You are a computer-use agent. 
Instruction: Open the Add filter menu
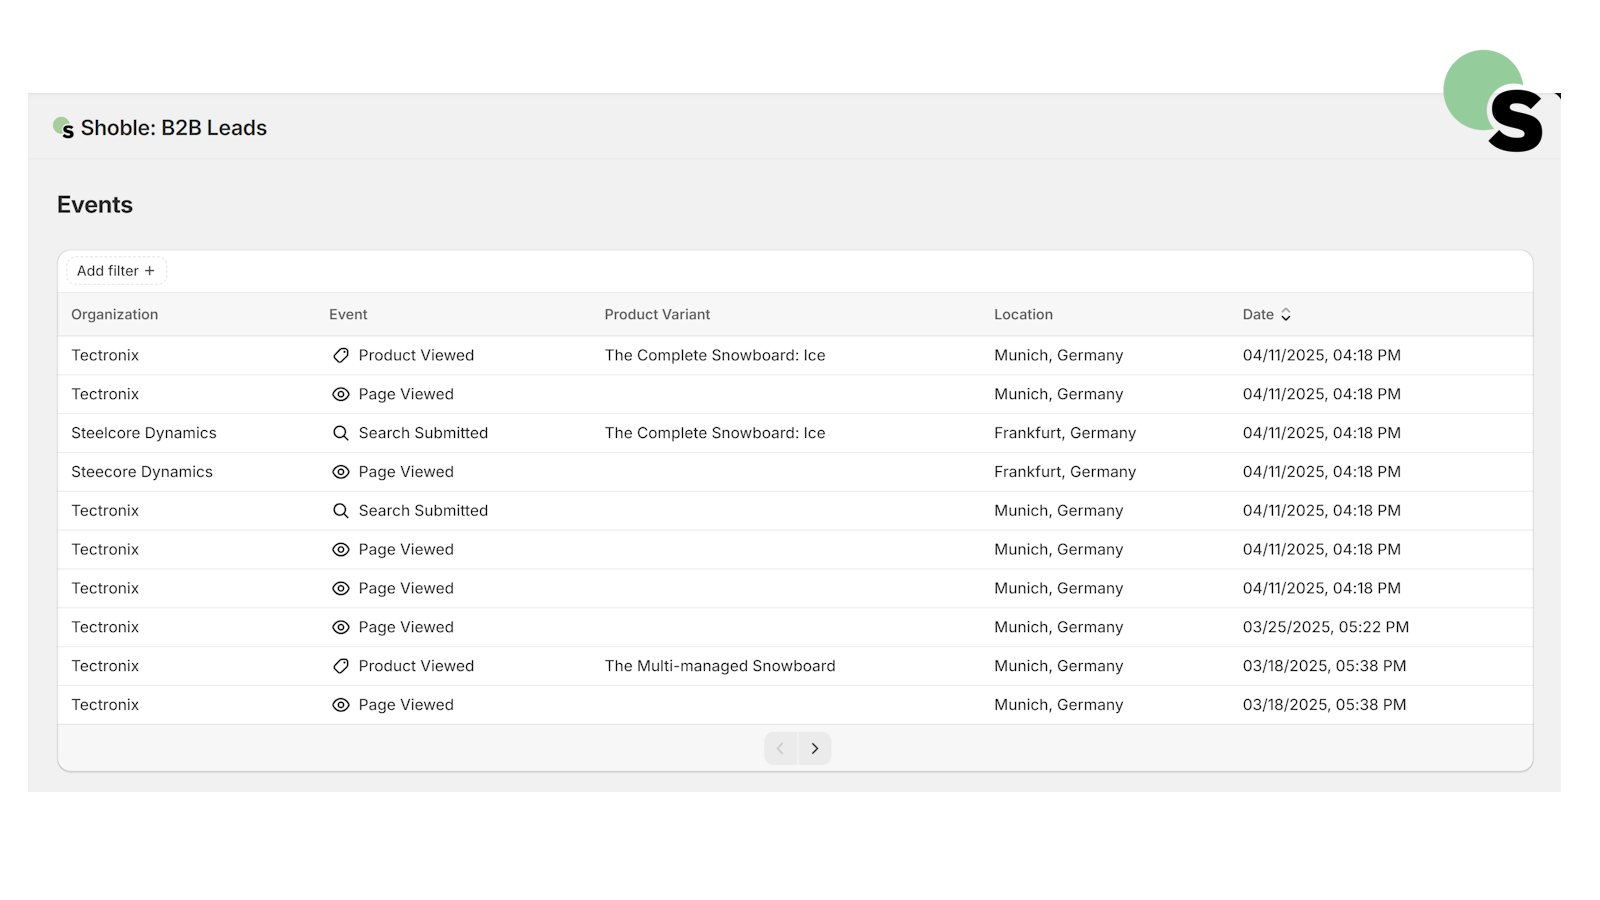click(x=116, y=271)
